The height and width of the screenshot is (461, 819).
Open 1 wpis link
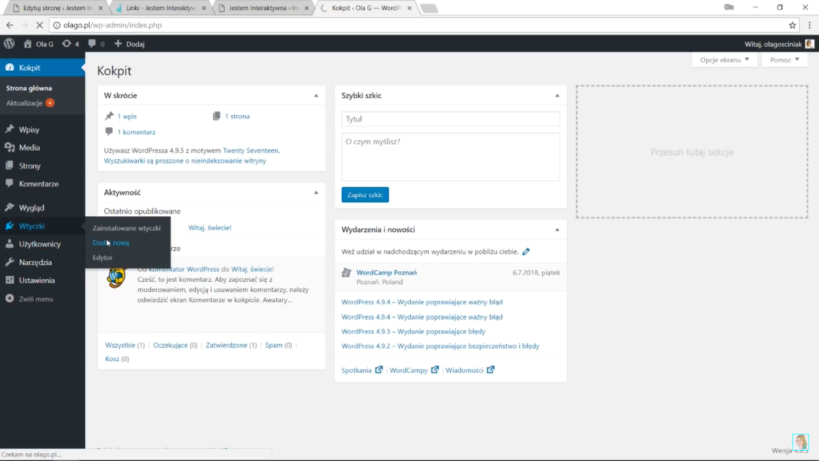(x=127, y=116)
